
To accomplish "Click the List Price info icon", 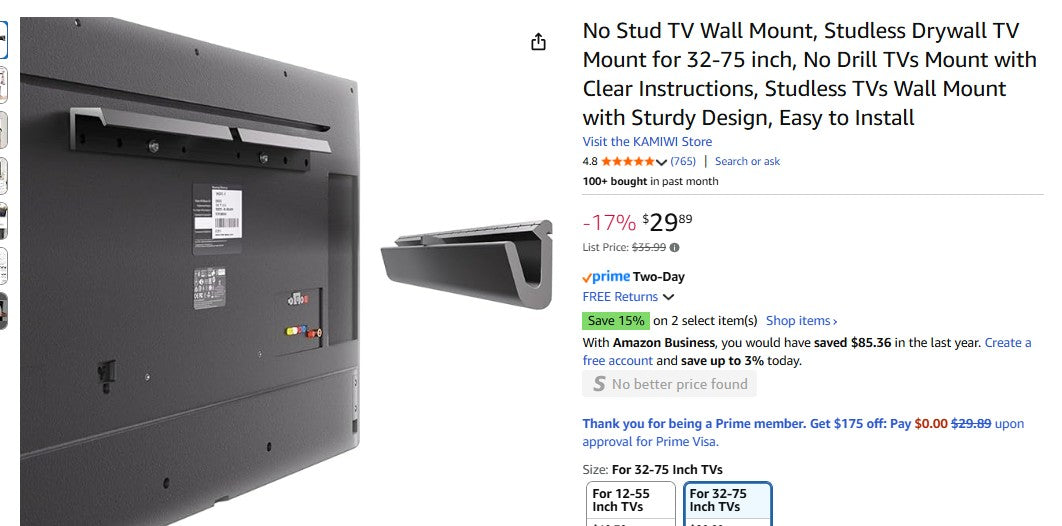I will 674,248.
